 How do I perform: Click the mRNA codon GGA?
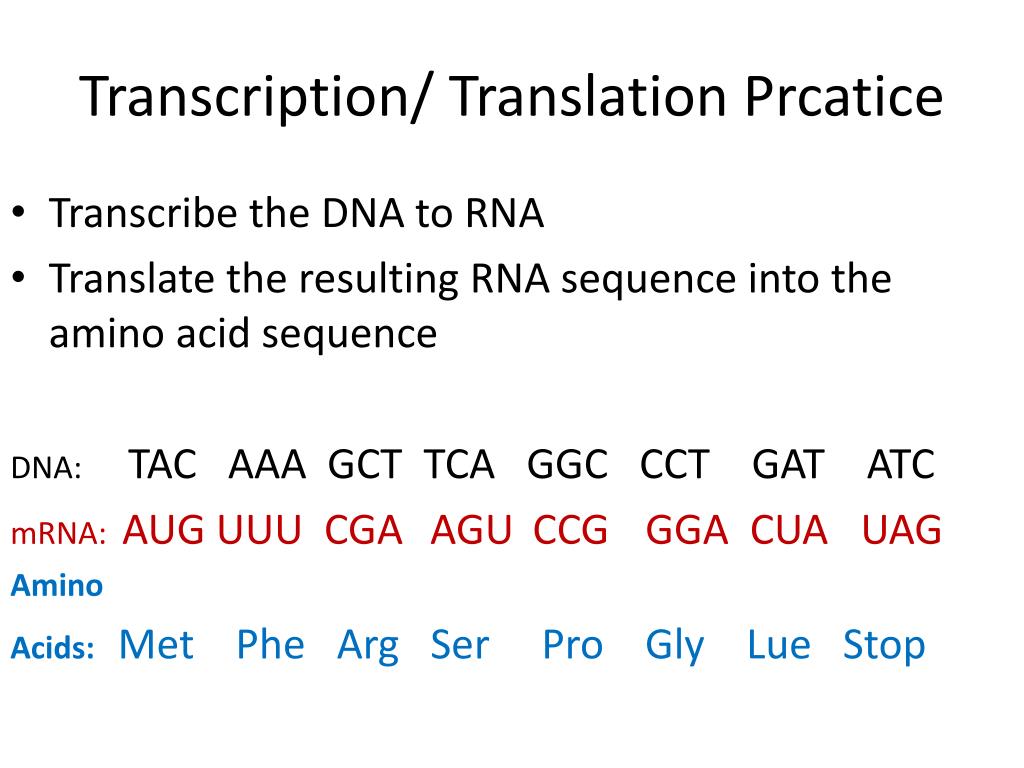[x=687, y=530]
